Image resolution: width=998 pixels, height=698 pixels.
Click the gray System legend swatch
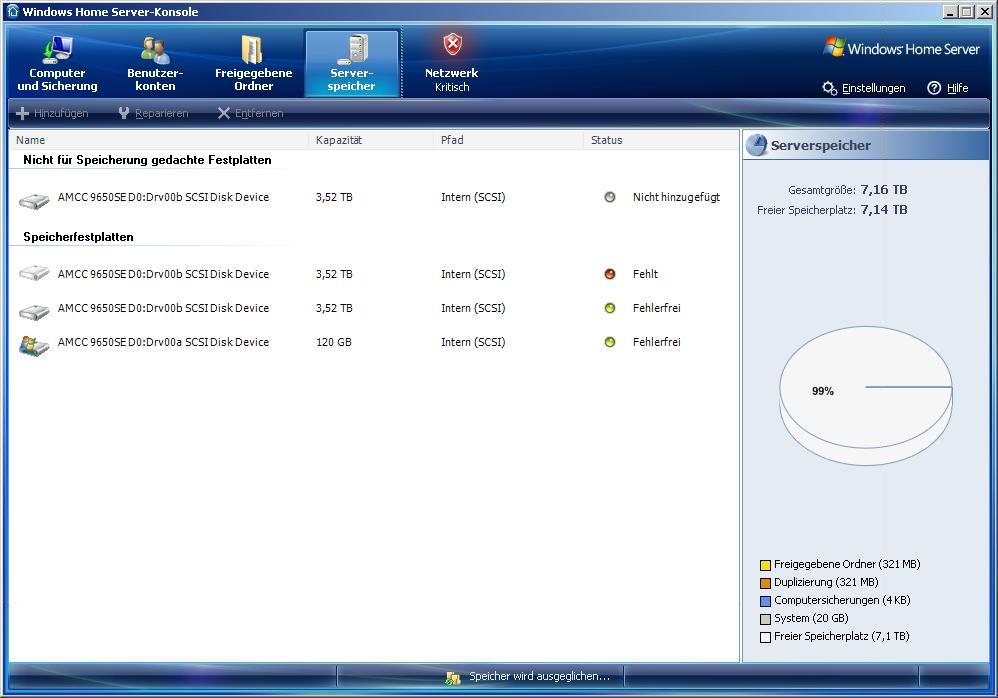coord(766,619)
